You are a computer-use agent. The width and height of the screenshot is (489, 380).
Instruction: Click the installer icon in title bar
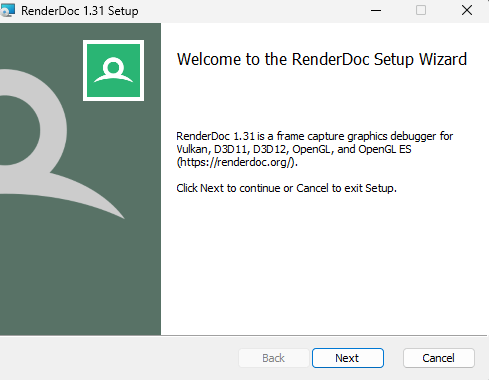(8, 10)
